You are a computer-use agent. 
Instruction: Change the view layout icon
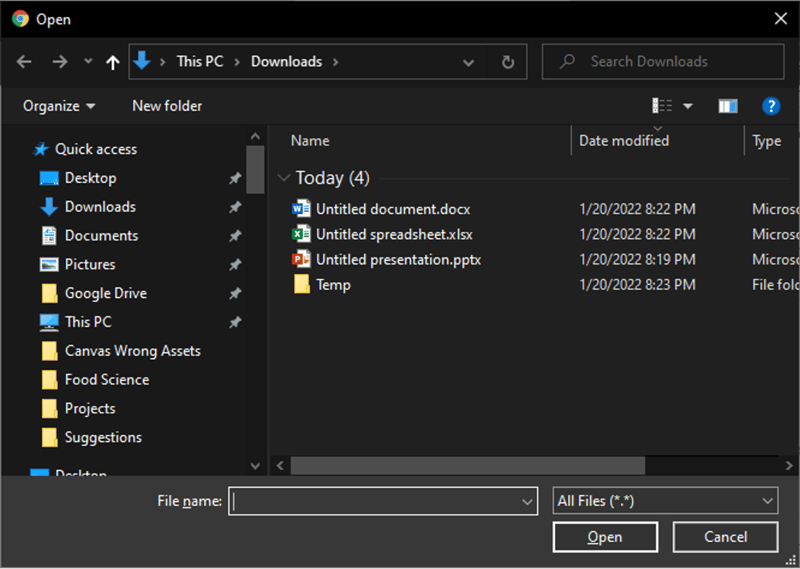(662, 106)
